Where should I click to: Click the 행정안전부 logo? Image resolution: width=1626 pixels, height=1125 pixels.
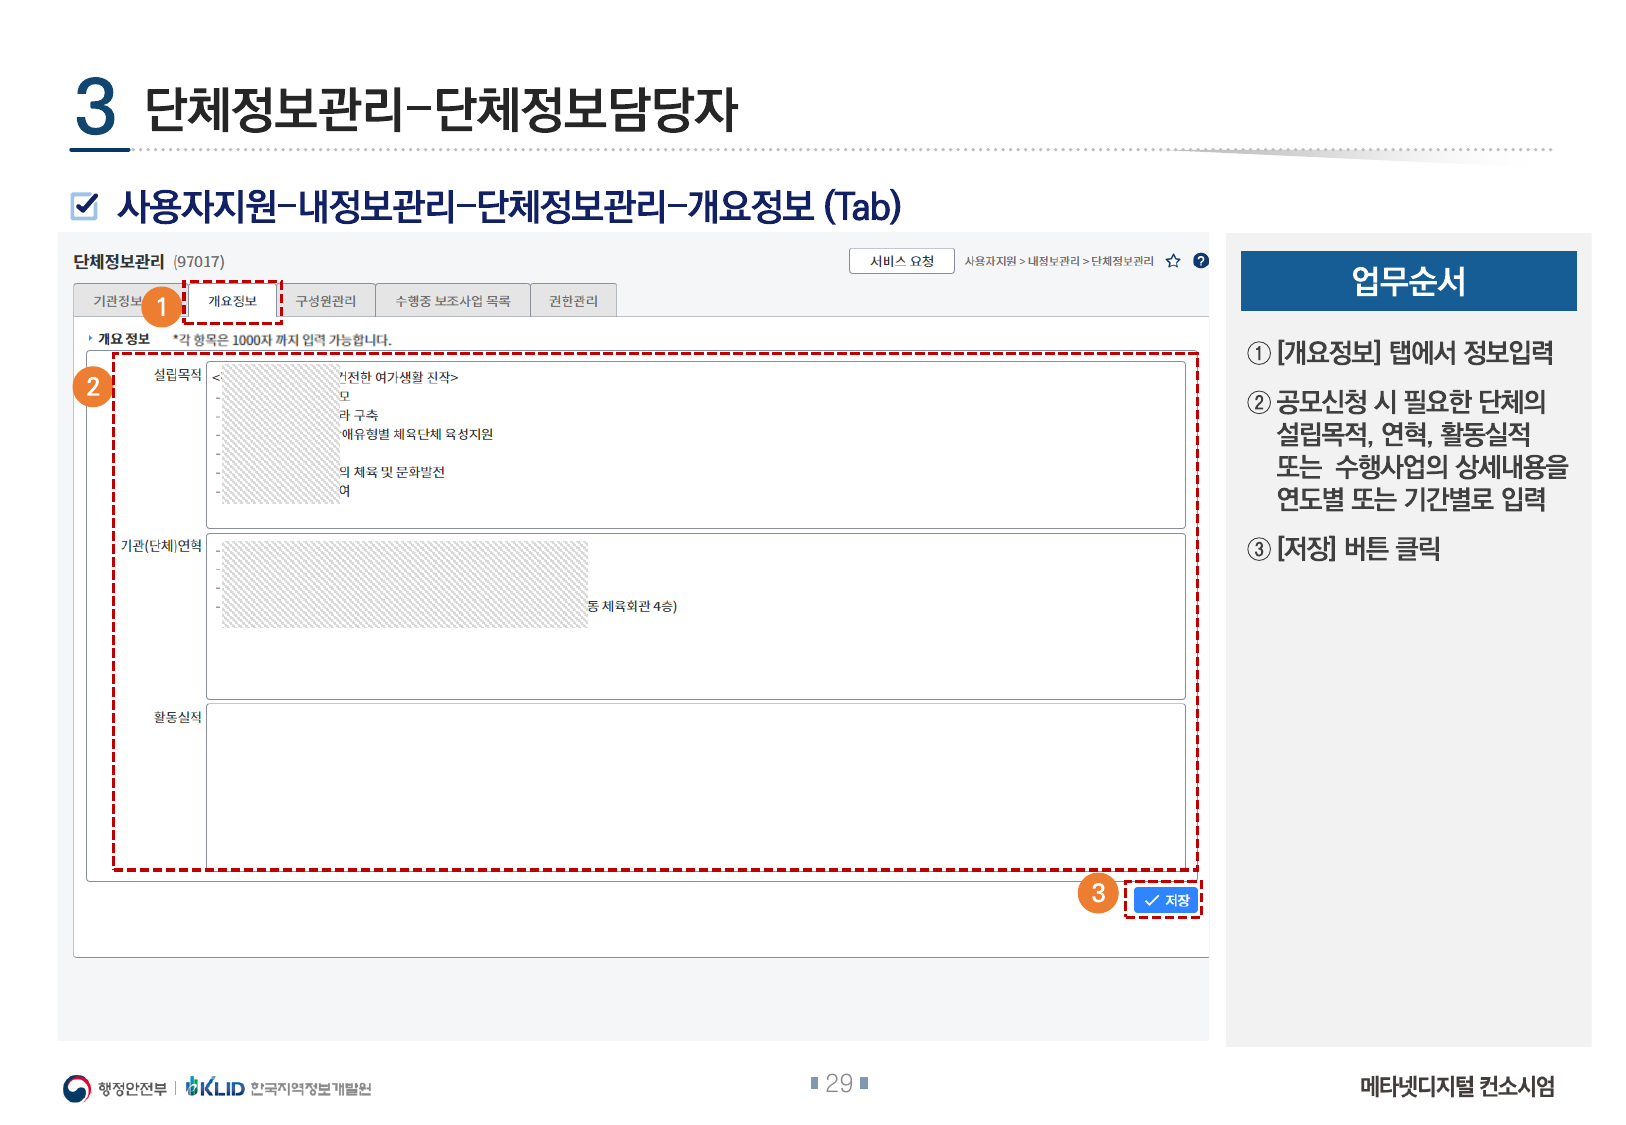click(x=114, y=1088)
